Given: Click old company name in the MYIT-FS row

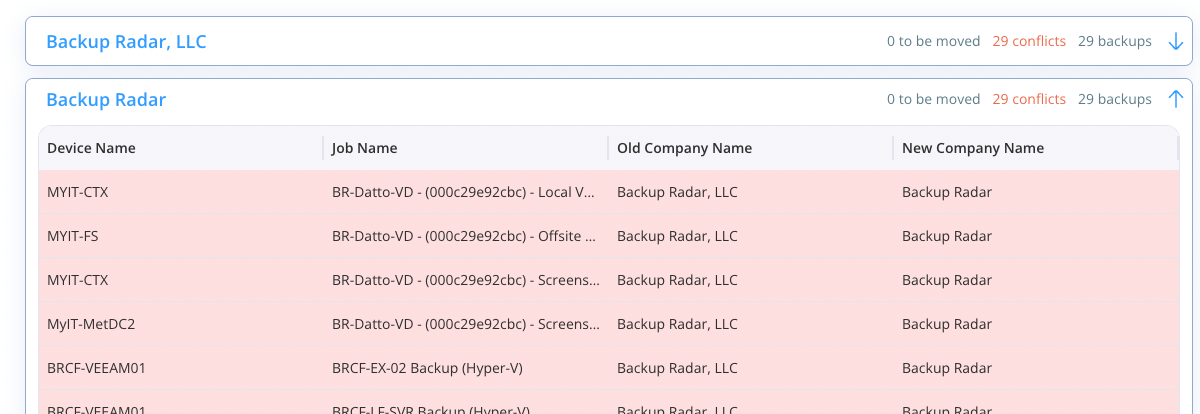Looking at the screenshot, I should pos(677,236).
